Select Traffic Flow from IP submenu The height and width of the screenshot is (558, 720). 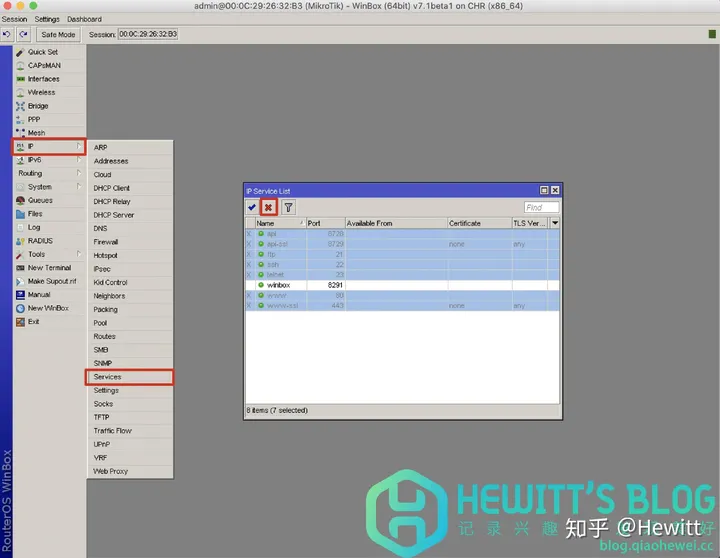130,431
